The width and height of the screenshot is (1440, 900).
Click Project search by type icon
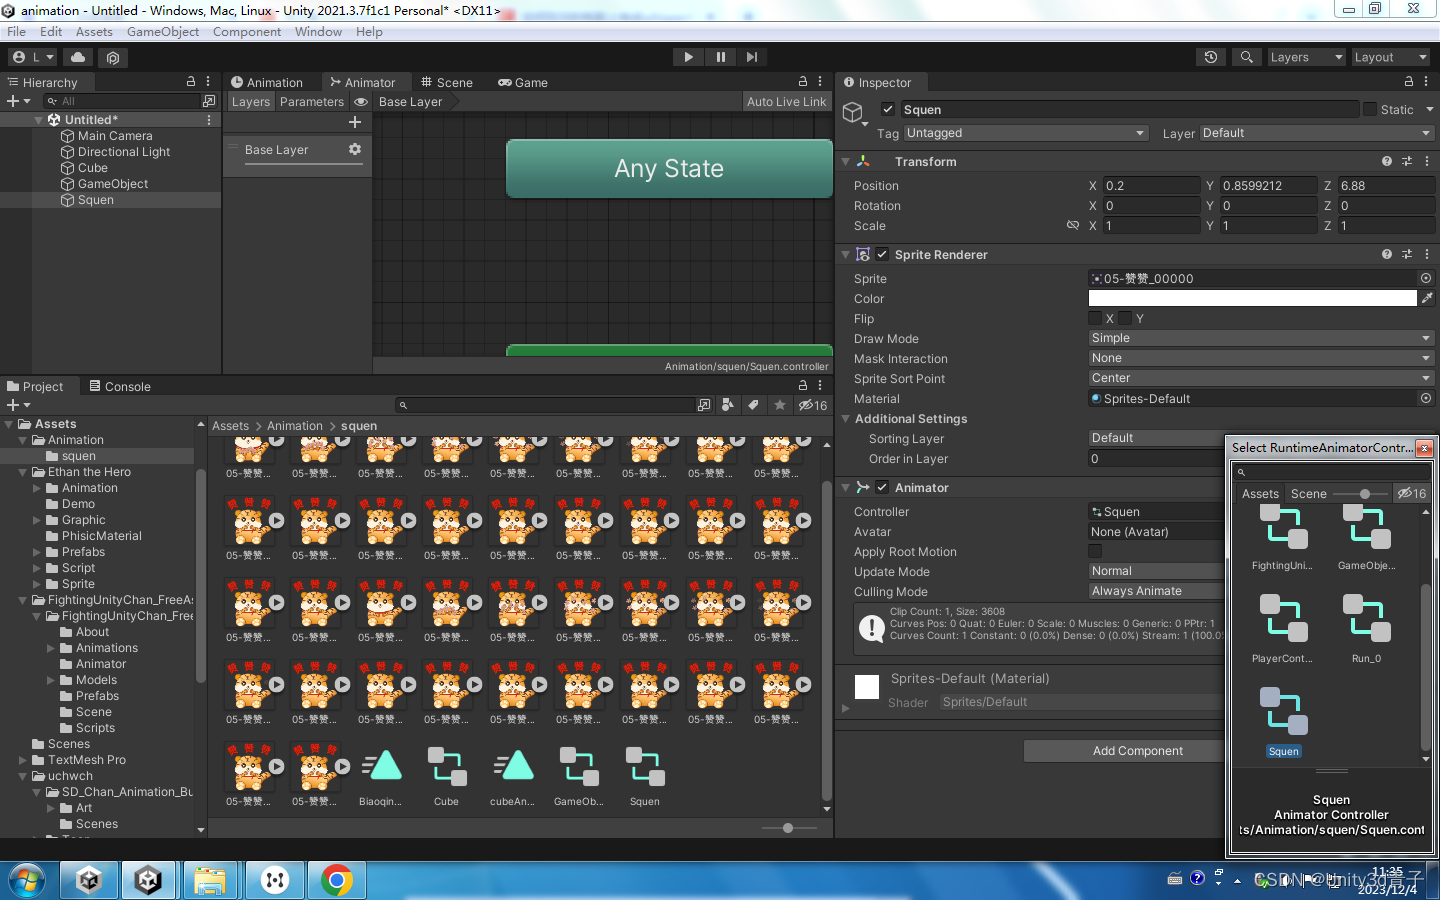pyautogui.click(x=727, y=405)
